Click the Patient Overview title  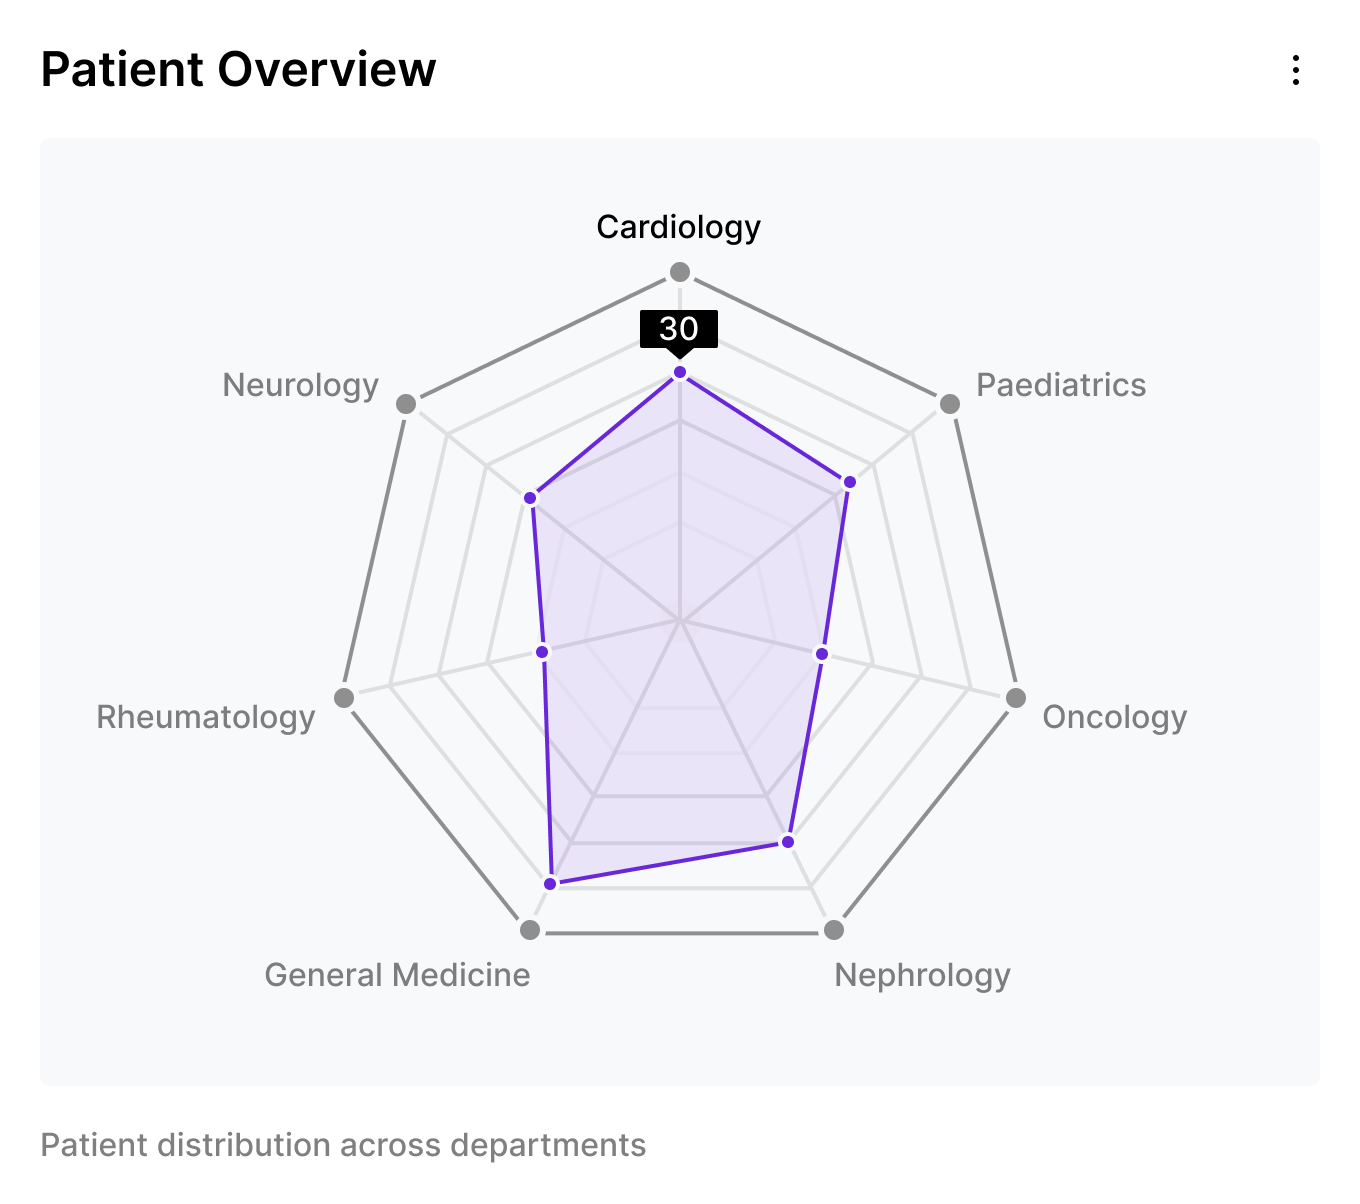click(238, 70)
